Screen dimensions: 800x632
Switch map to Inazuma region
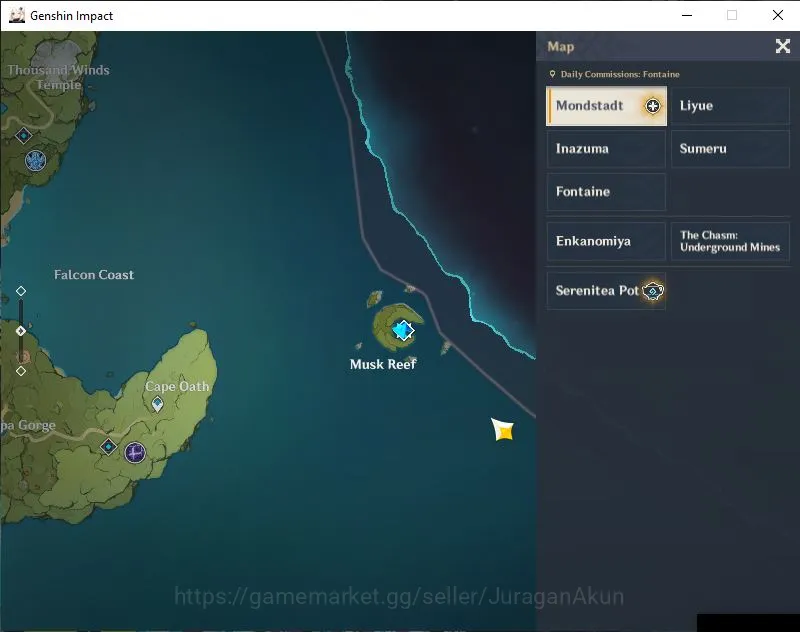[606, 149]
